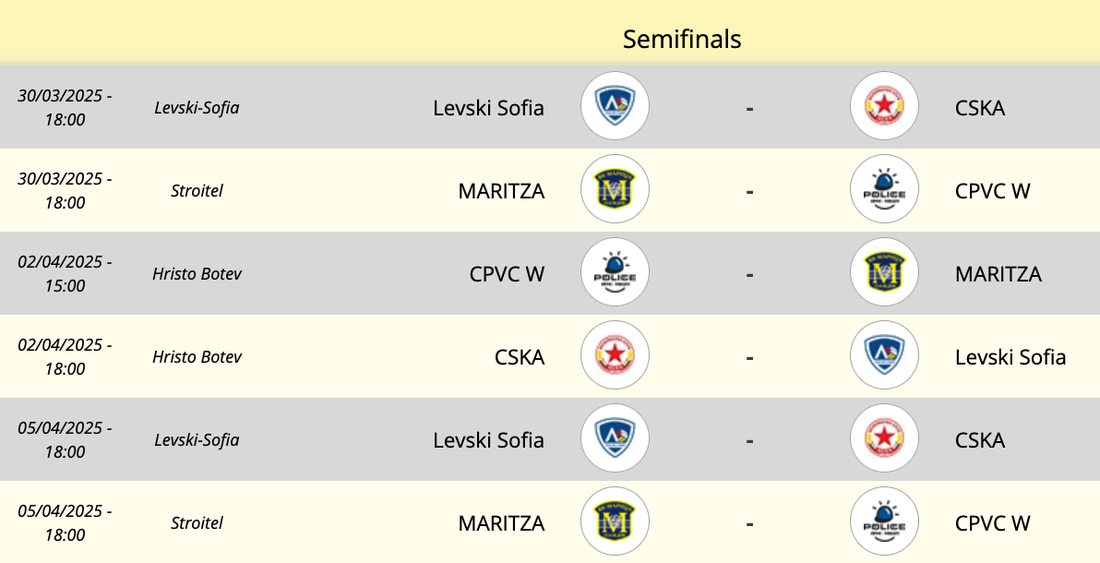Image resolution: width=1100 pixels, height=563 pixels.
Task: Open CSKA team name in 02/04 18:00 match
Action: click(519, 357)
